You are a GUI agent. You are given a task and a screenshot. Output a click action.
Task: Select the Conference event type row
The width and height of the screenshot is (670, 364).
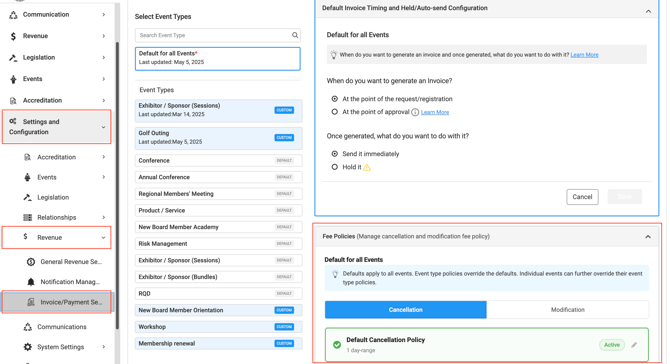point(218,161)
